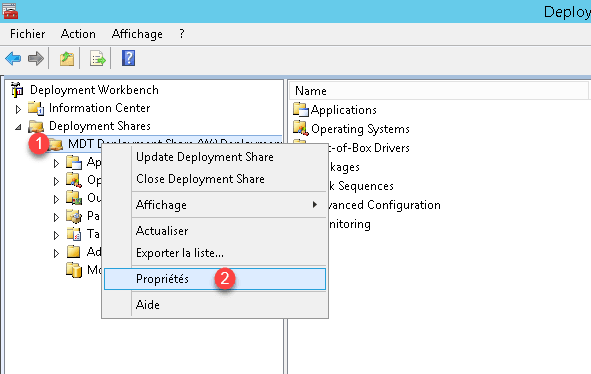
Task: Select Advanced Configuration in the Name list
Action: click(x=384, y=205)
